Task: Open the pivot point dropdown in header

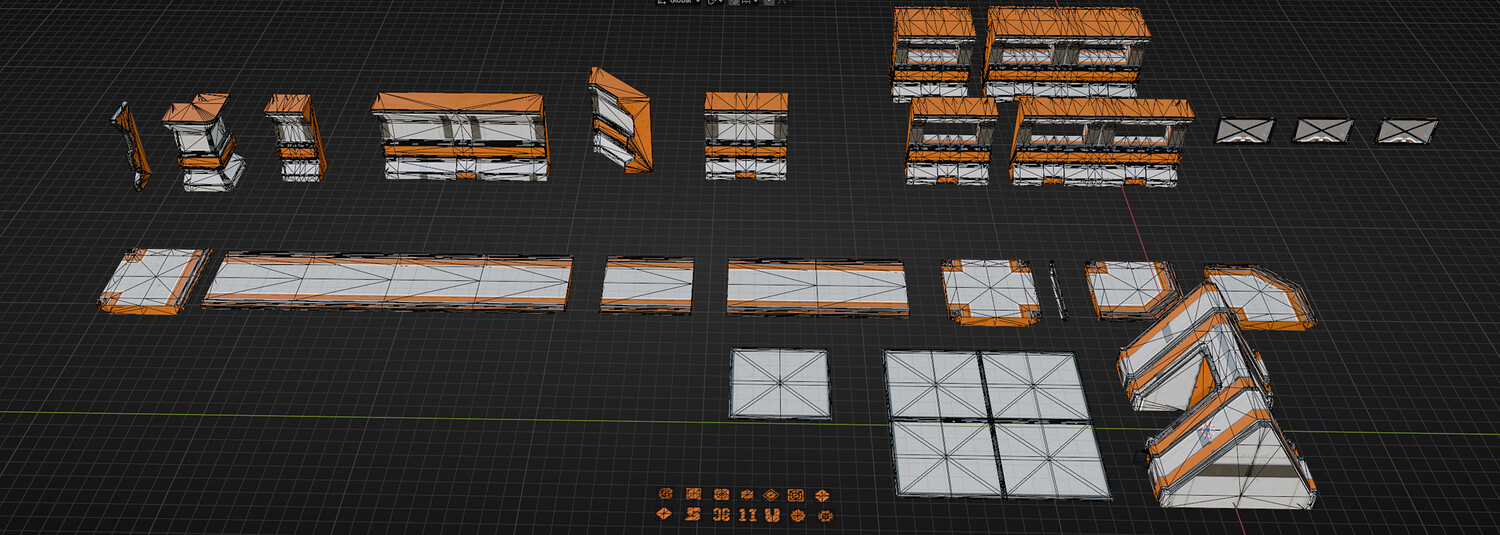Action: click(x=715, y=2)
